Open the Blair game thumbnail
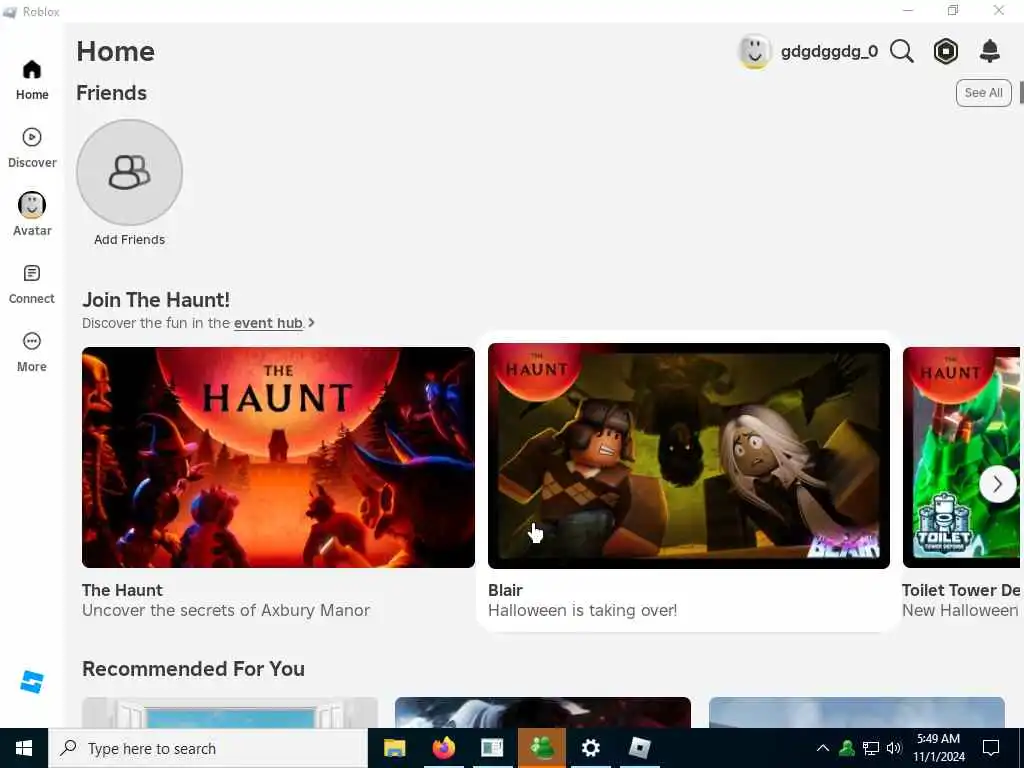Screen dimensions: 1024x768 (689, 456)
